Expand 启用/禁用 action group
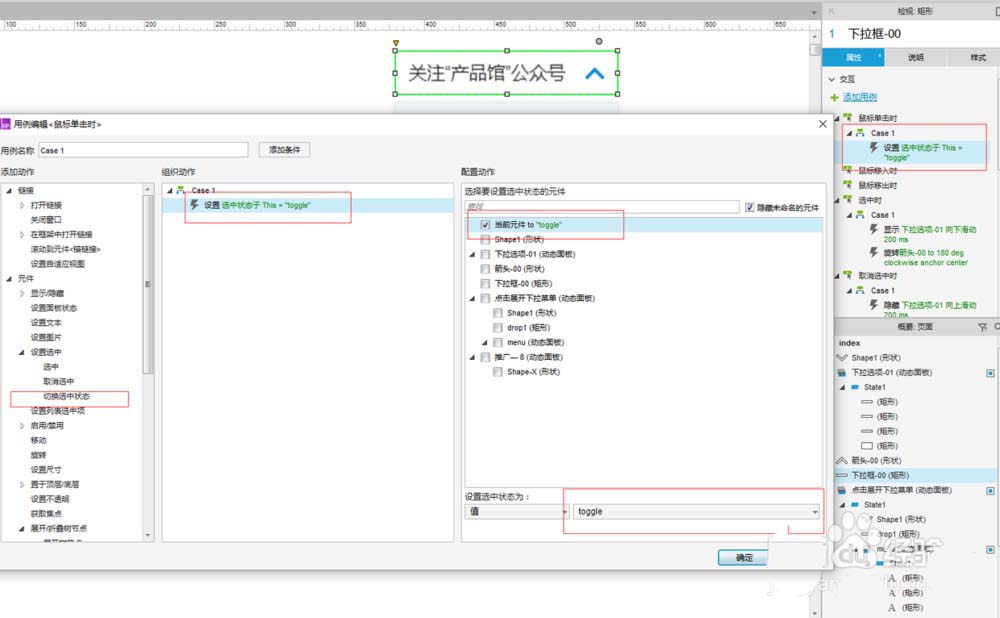The height and width of the screenshot is (618, 1000). [x=22, y=425]
